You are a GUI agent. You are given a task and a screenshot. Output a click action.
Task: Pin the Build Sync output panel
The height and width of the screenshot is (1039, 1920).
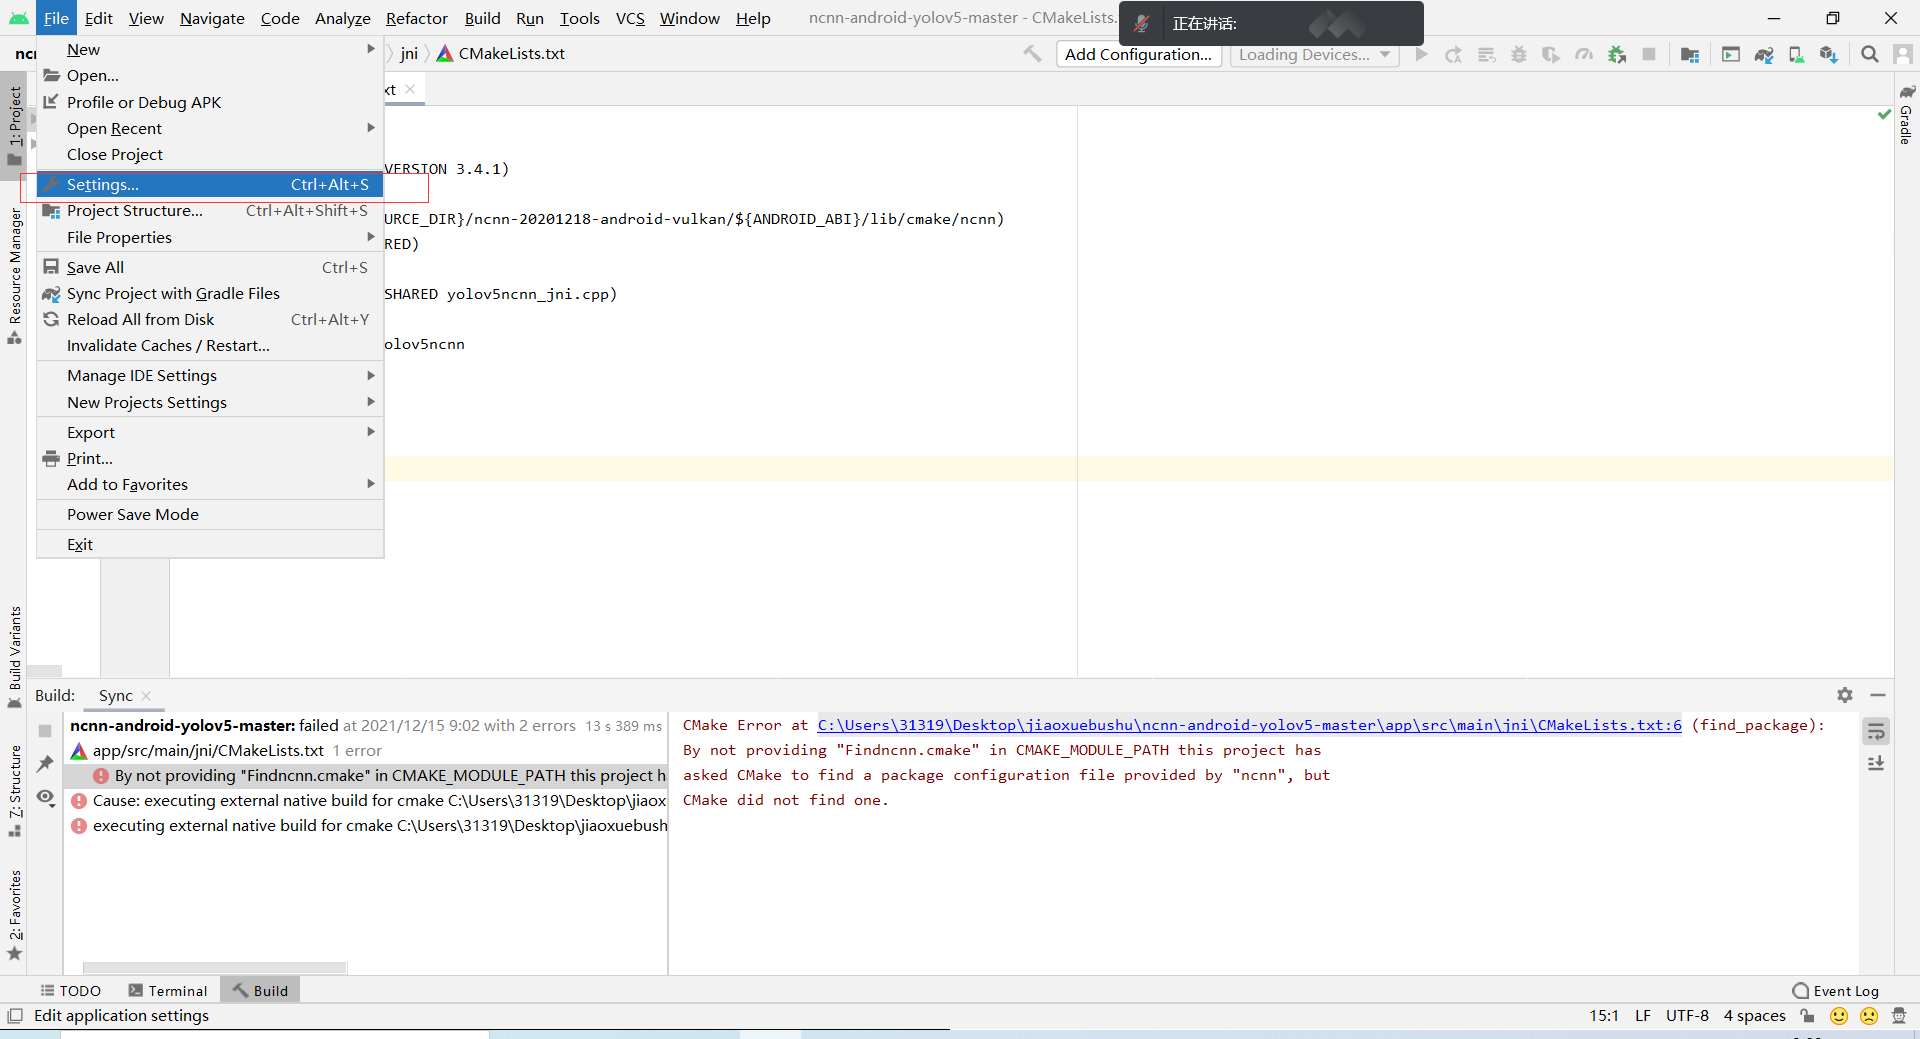tap(44, 764)
